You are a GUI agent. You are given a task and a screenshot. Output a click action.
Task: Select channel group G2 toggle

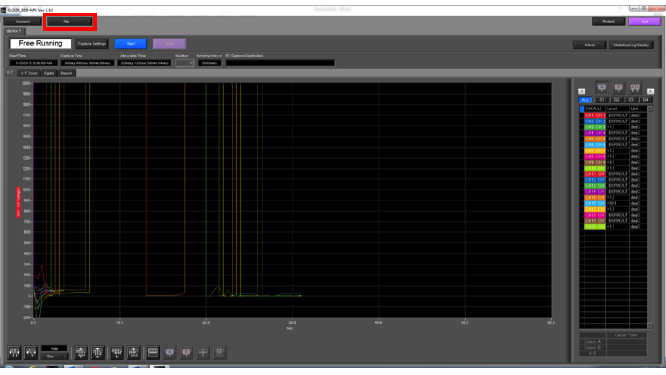[x=616, y=100]
